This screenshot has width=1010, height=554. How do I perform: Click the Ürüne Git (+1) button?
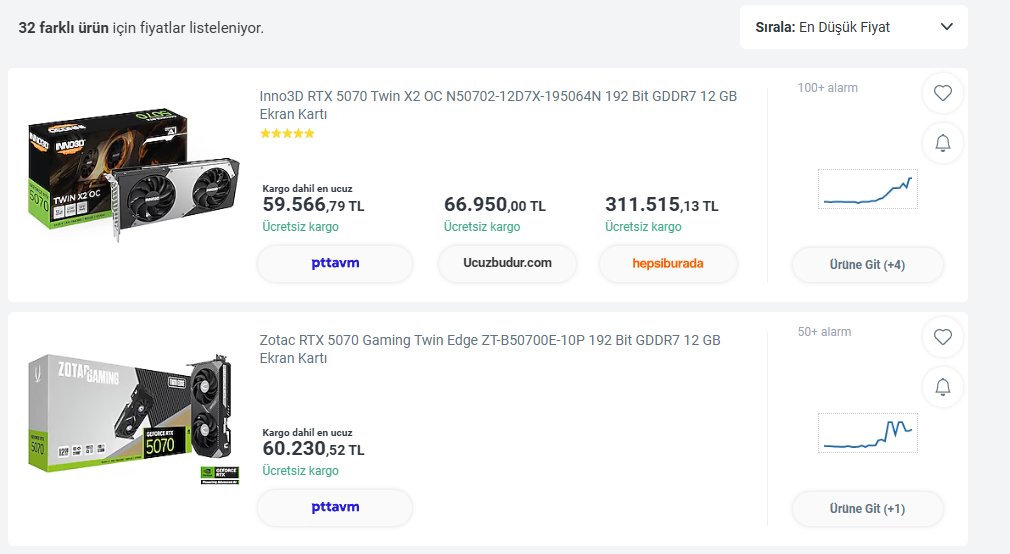(x=867, y=509)
